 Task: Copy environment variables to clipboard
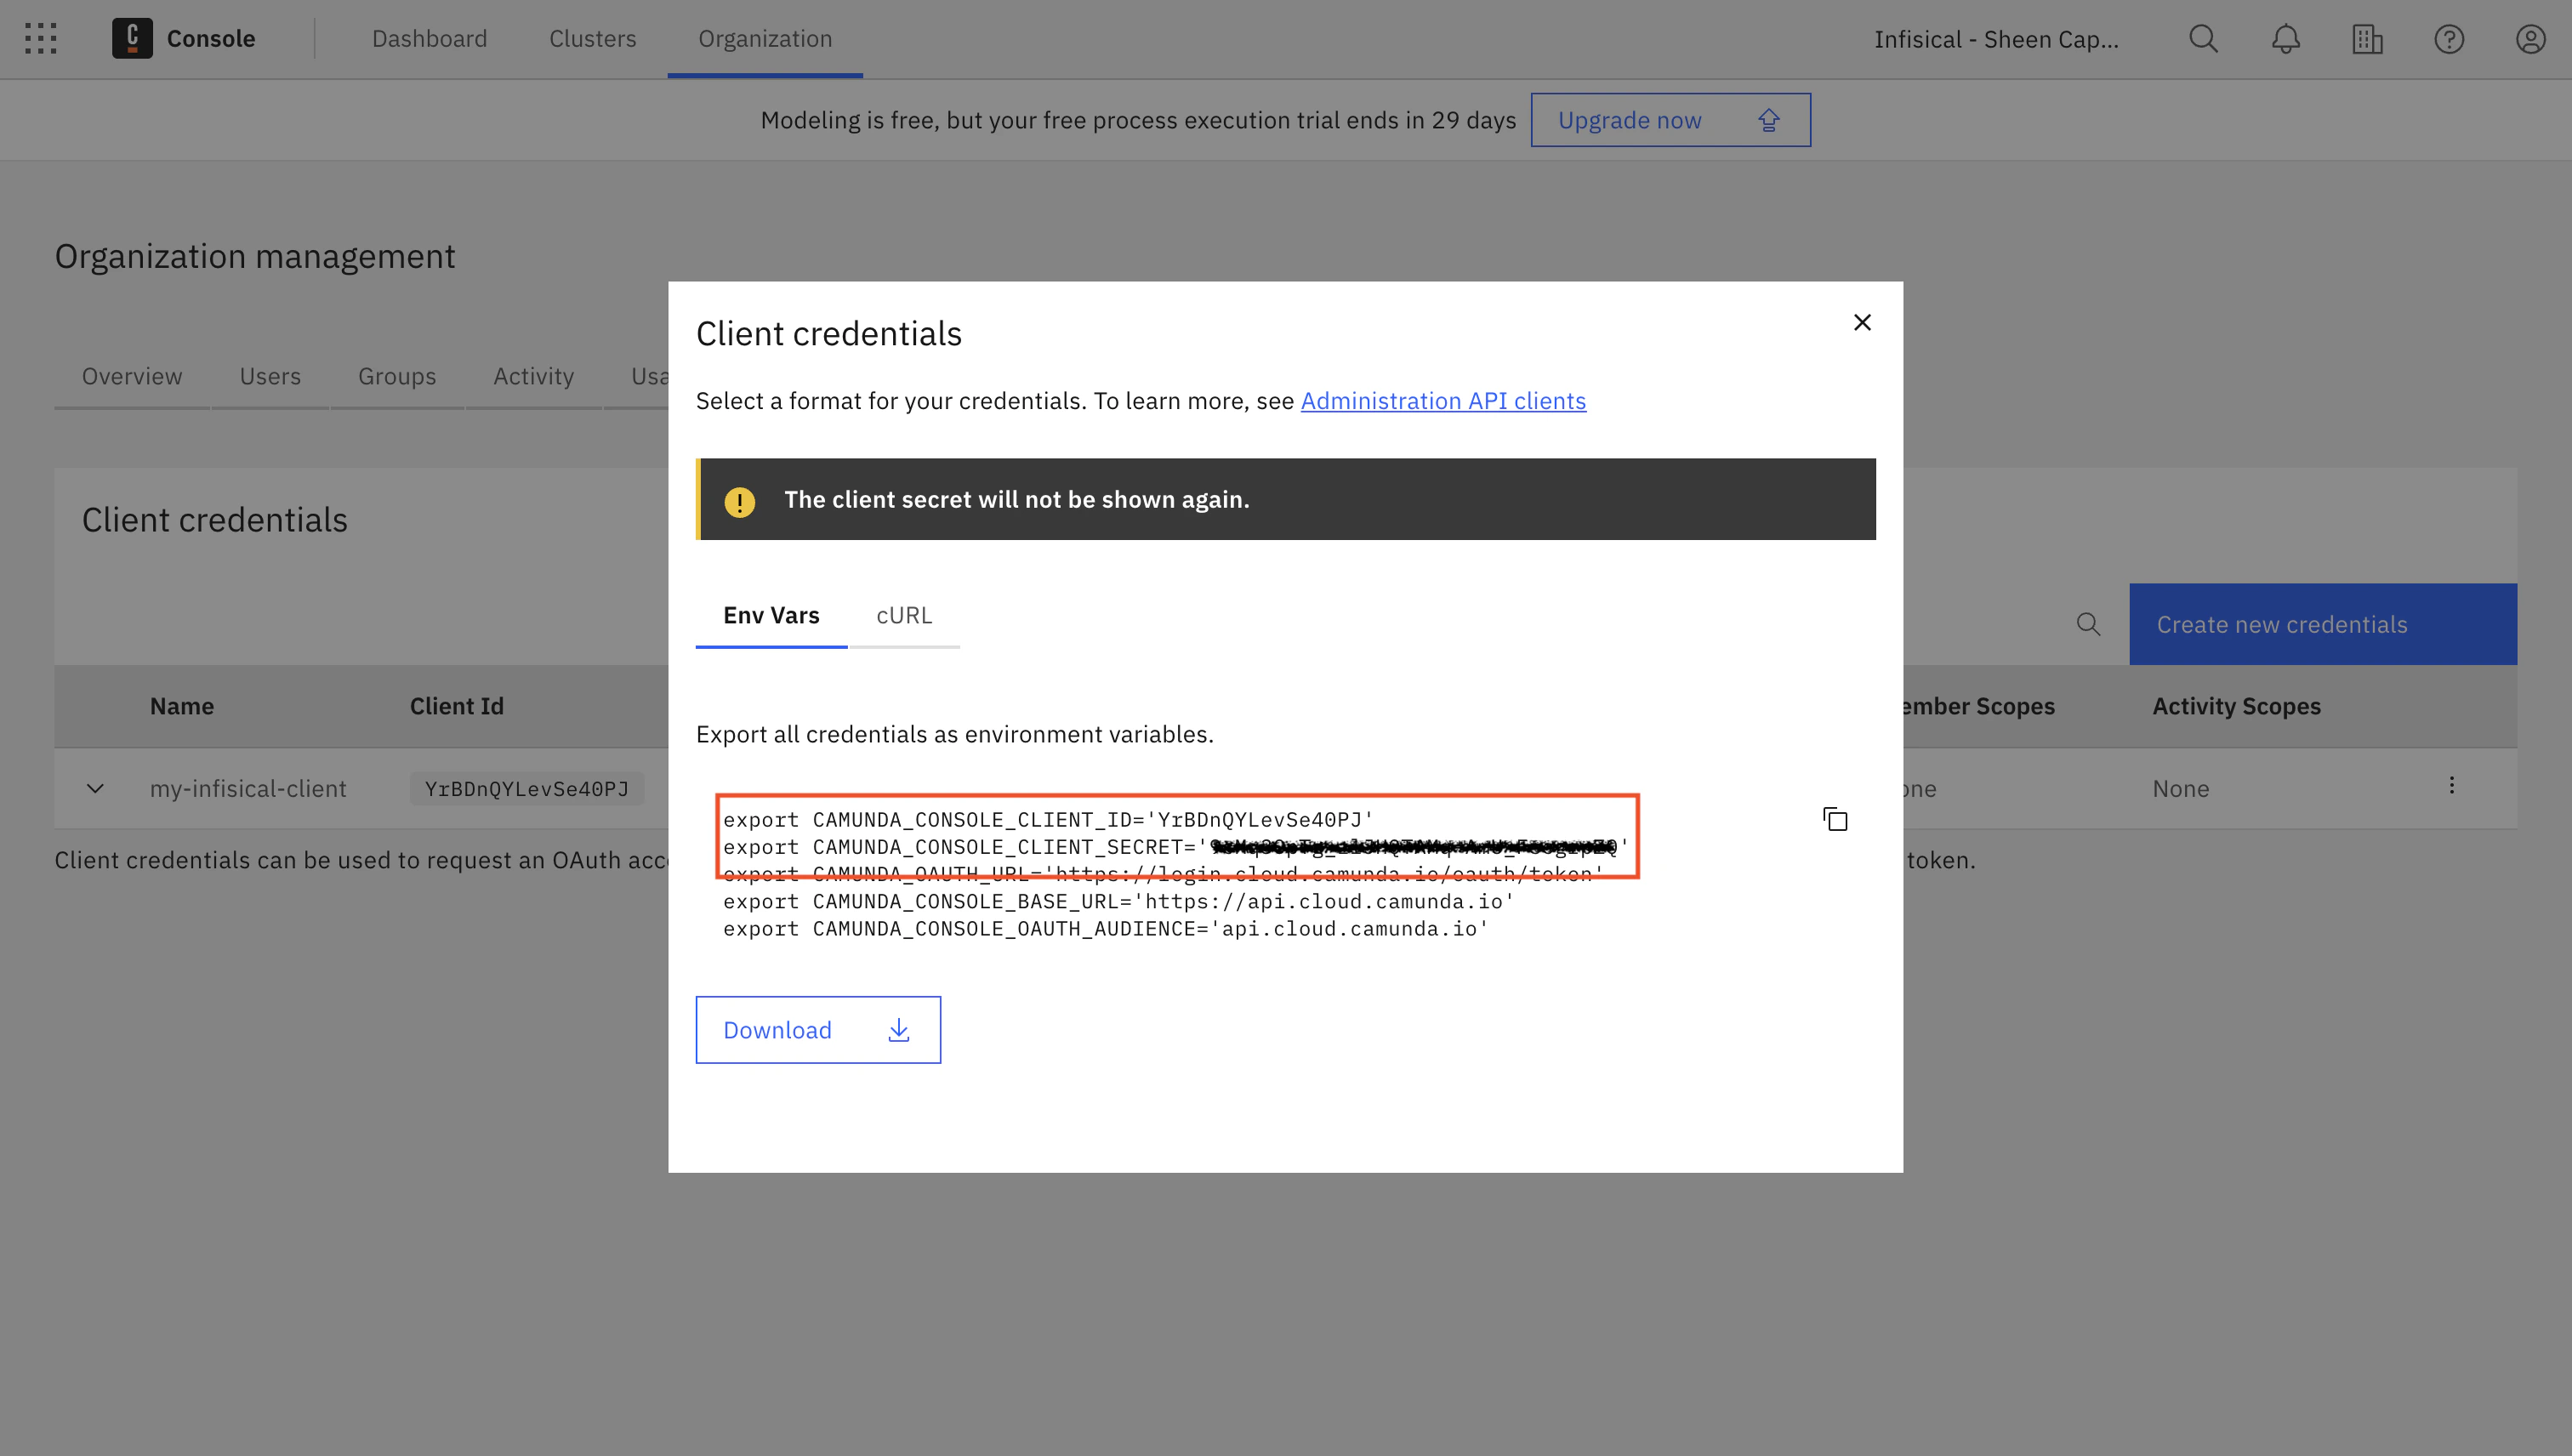(x=1835, y=819)
